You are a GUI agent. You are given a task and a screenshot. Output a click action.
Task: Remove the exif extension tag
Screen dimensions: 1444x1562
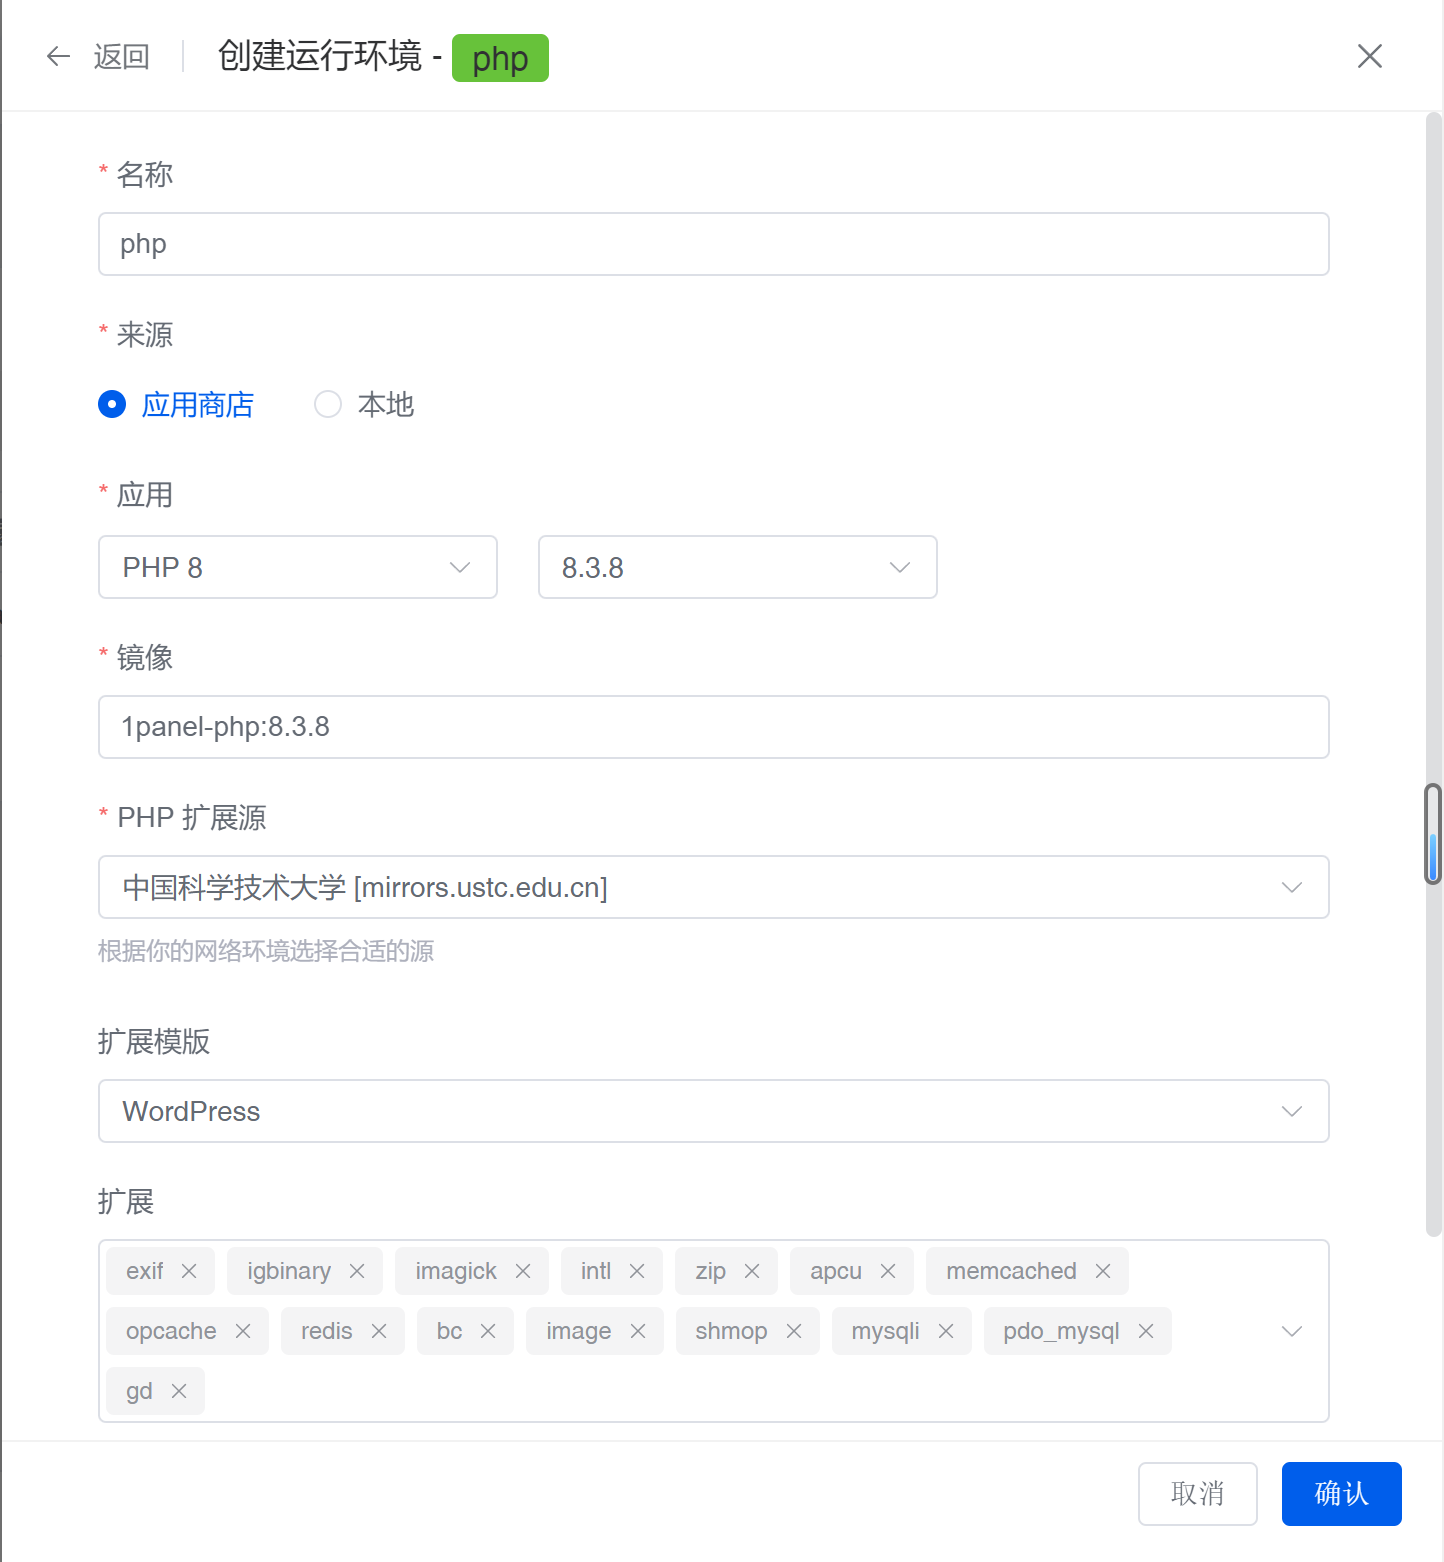tap(189, 1270)
